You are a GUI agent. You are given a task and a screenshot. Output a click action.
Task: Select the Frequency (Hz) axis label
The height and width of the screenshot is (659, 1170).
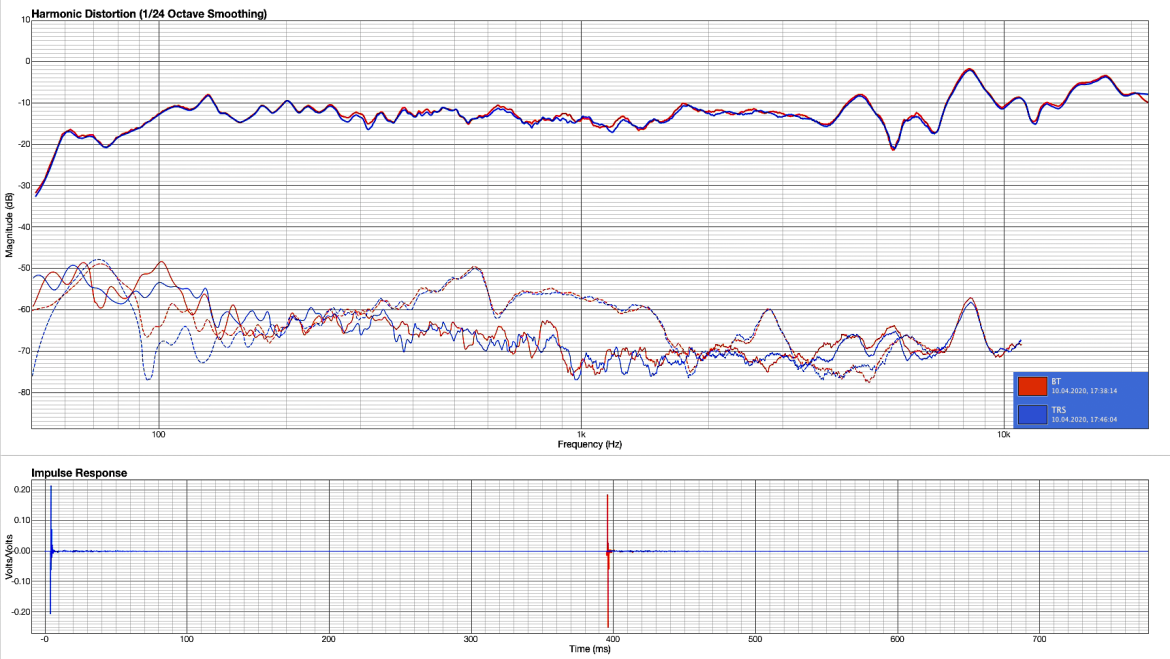coord(589,444)
